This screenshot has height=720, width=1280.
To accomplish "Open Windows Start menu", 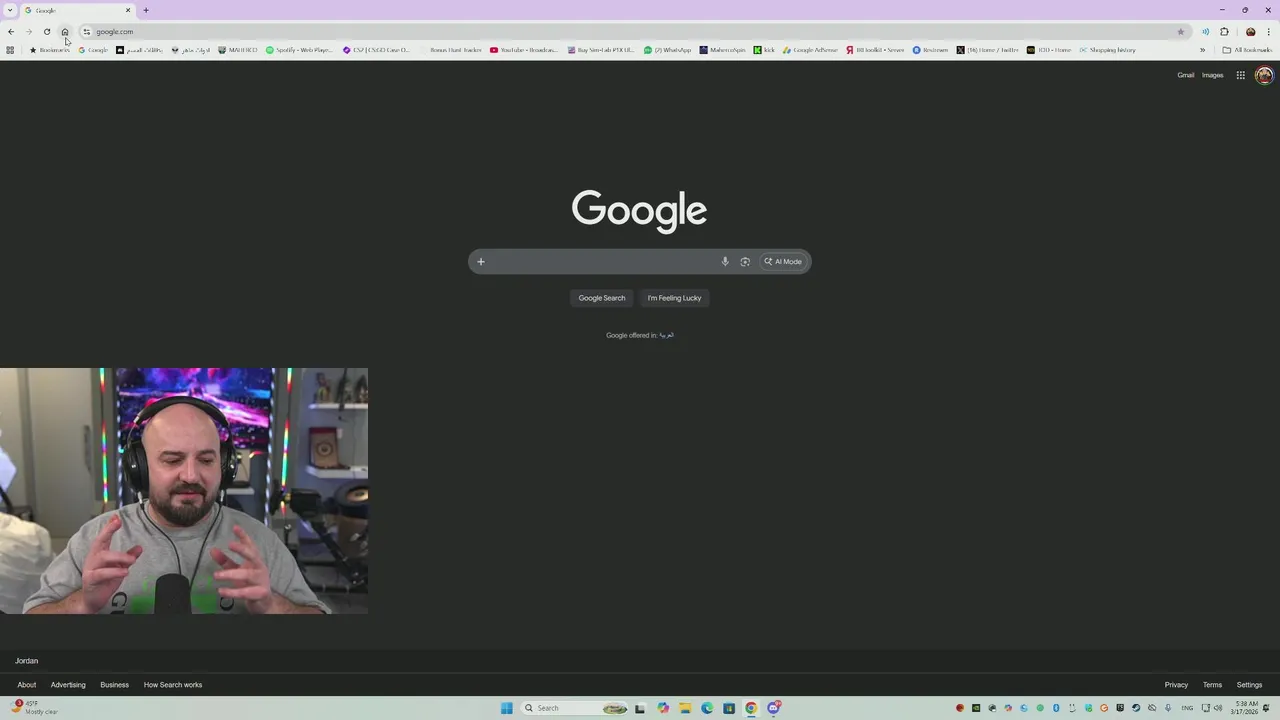I will pyautogui.click(x=507, y=708).
